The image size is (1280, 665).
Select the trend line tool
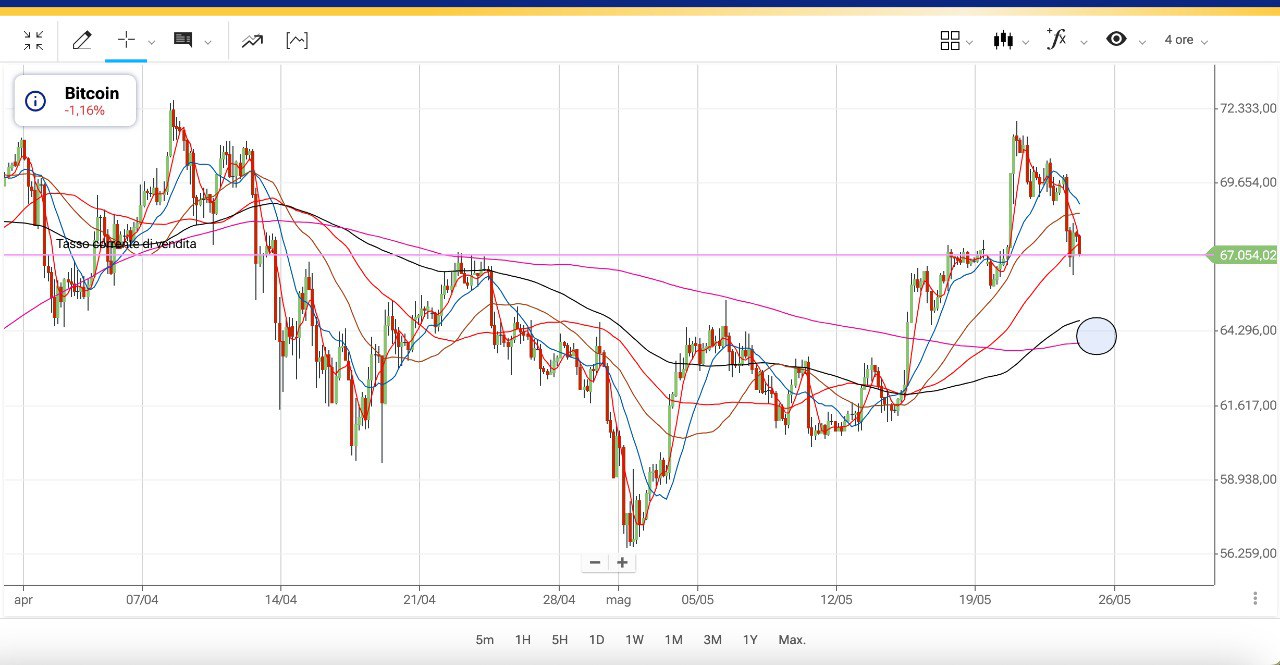point(252,41)
